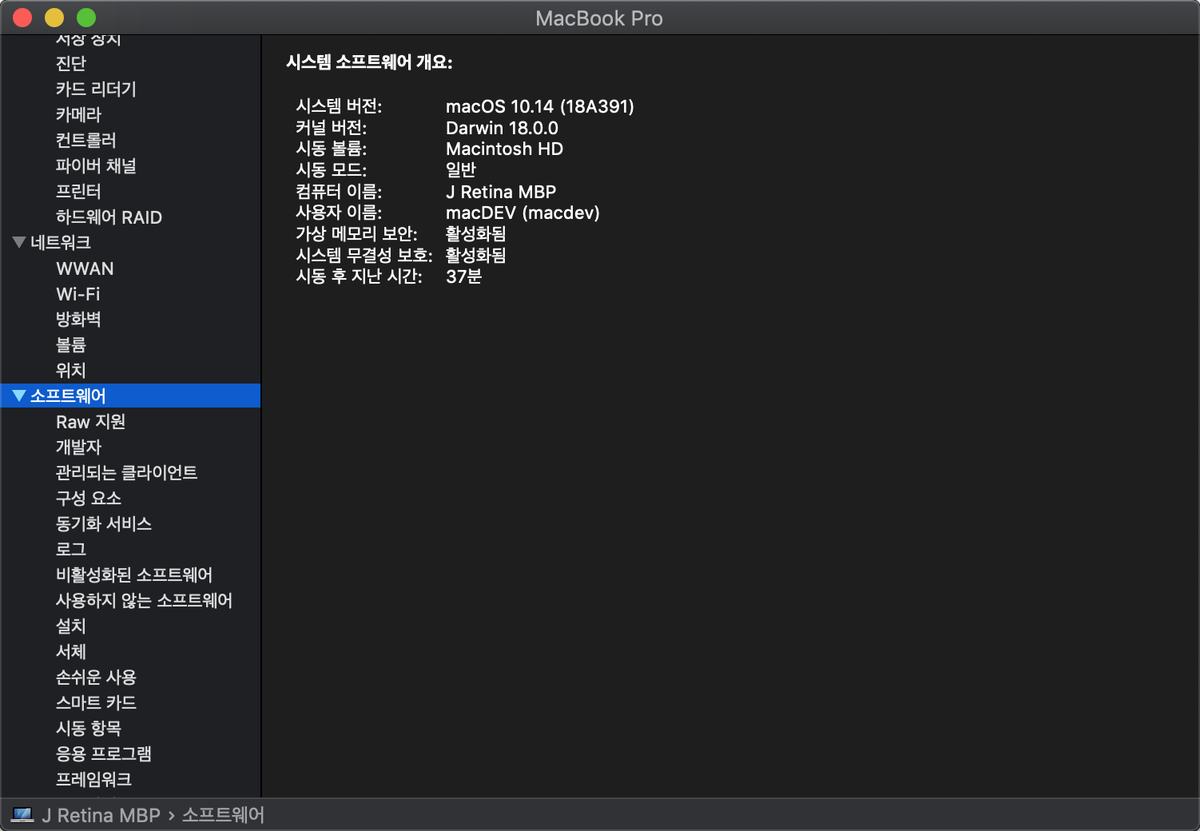Click the 시스템 버전 label
Screen dimensions: 1200x831
tap(339, 106)
